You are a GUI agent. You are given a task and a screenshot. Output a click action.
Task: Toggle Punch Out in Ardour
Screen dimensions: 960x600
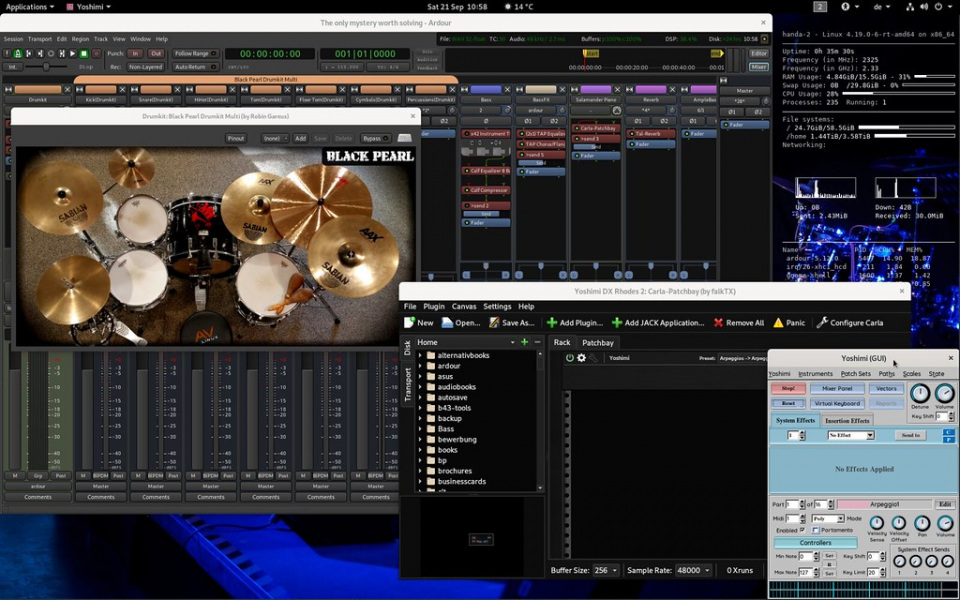[x=156, y=53]
